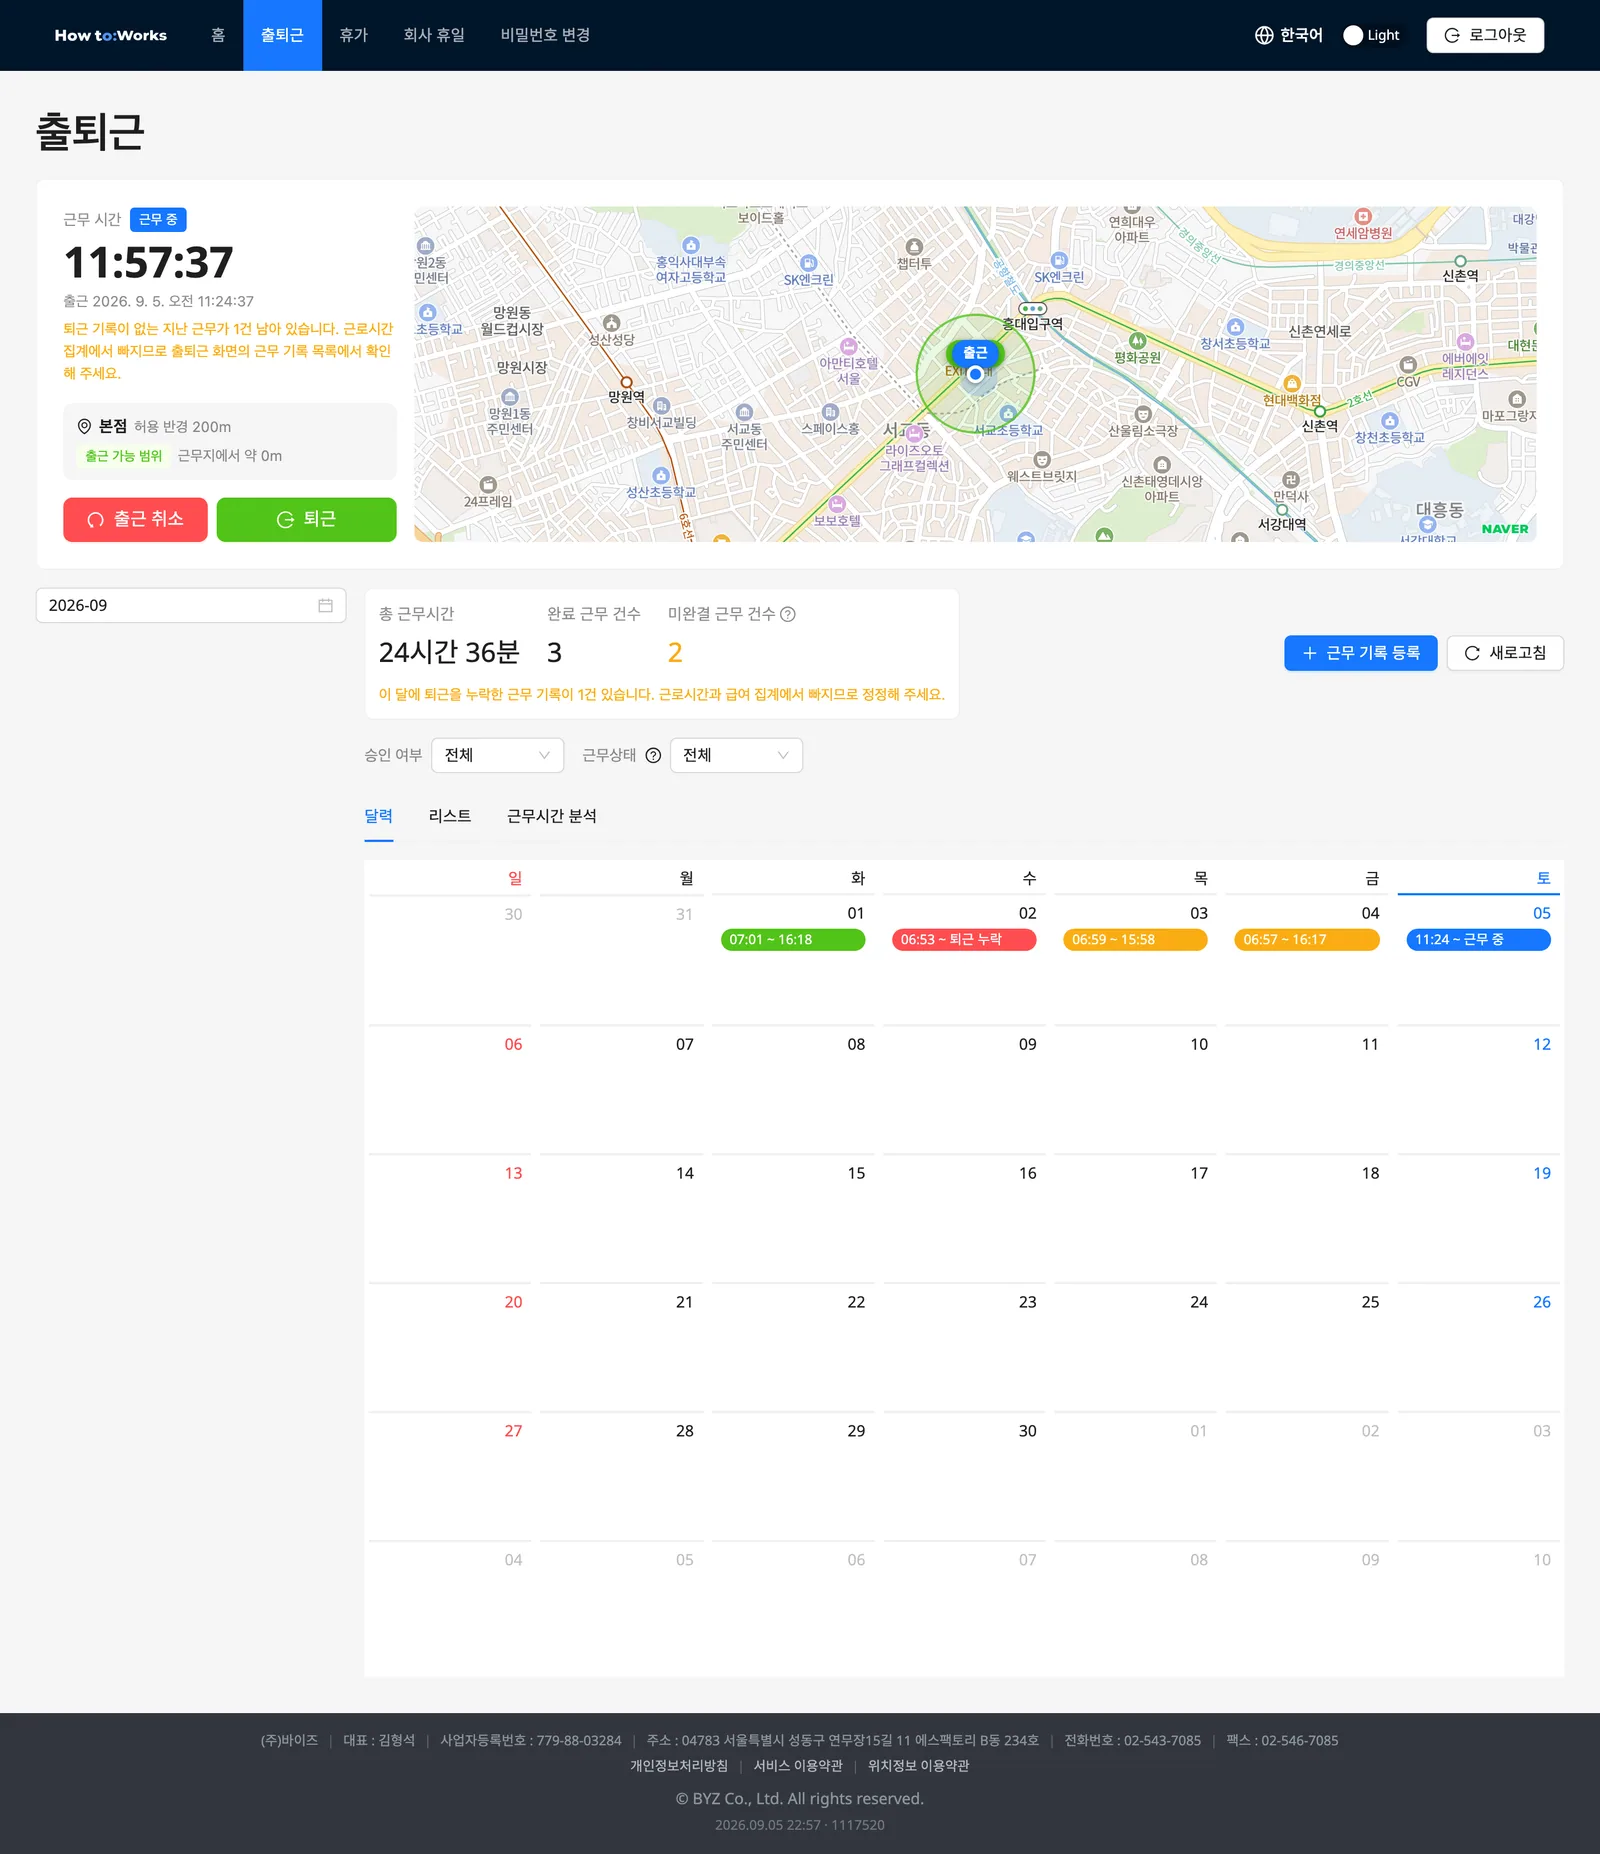Open the 개인정보처리방침 footer link

pos(679,1766)
